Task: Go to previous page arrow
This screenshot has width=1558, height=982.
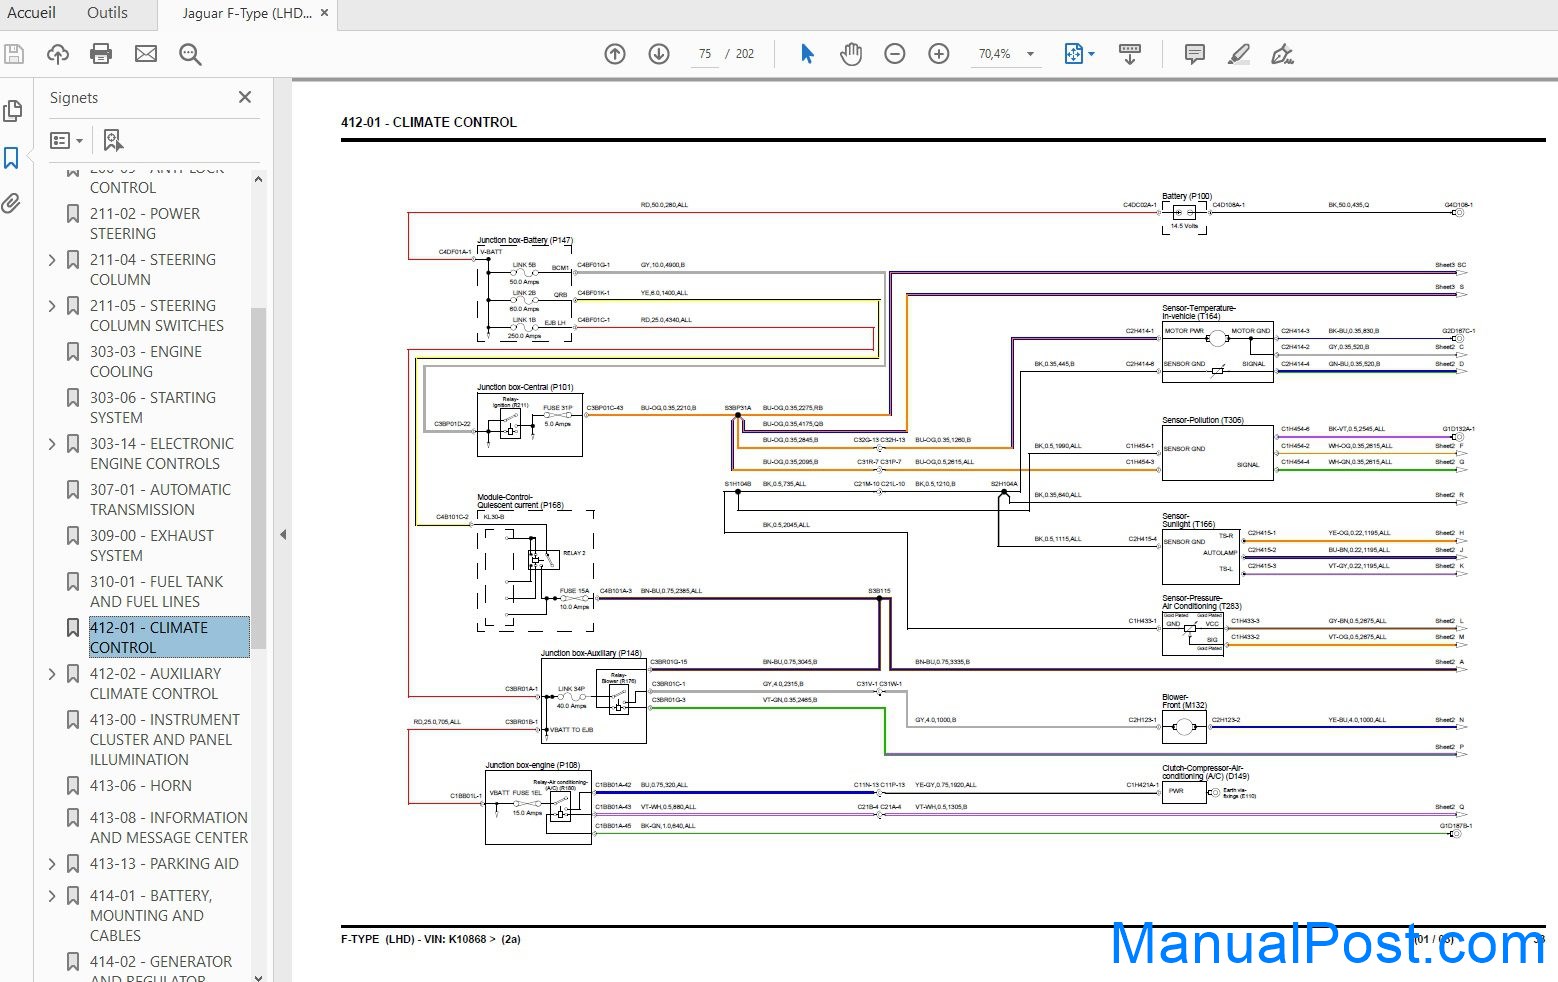Action: pos(615,54)
